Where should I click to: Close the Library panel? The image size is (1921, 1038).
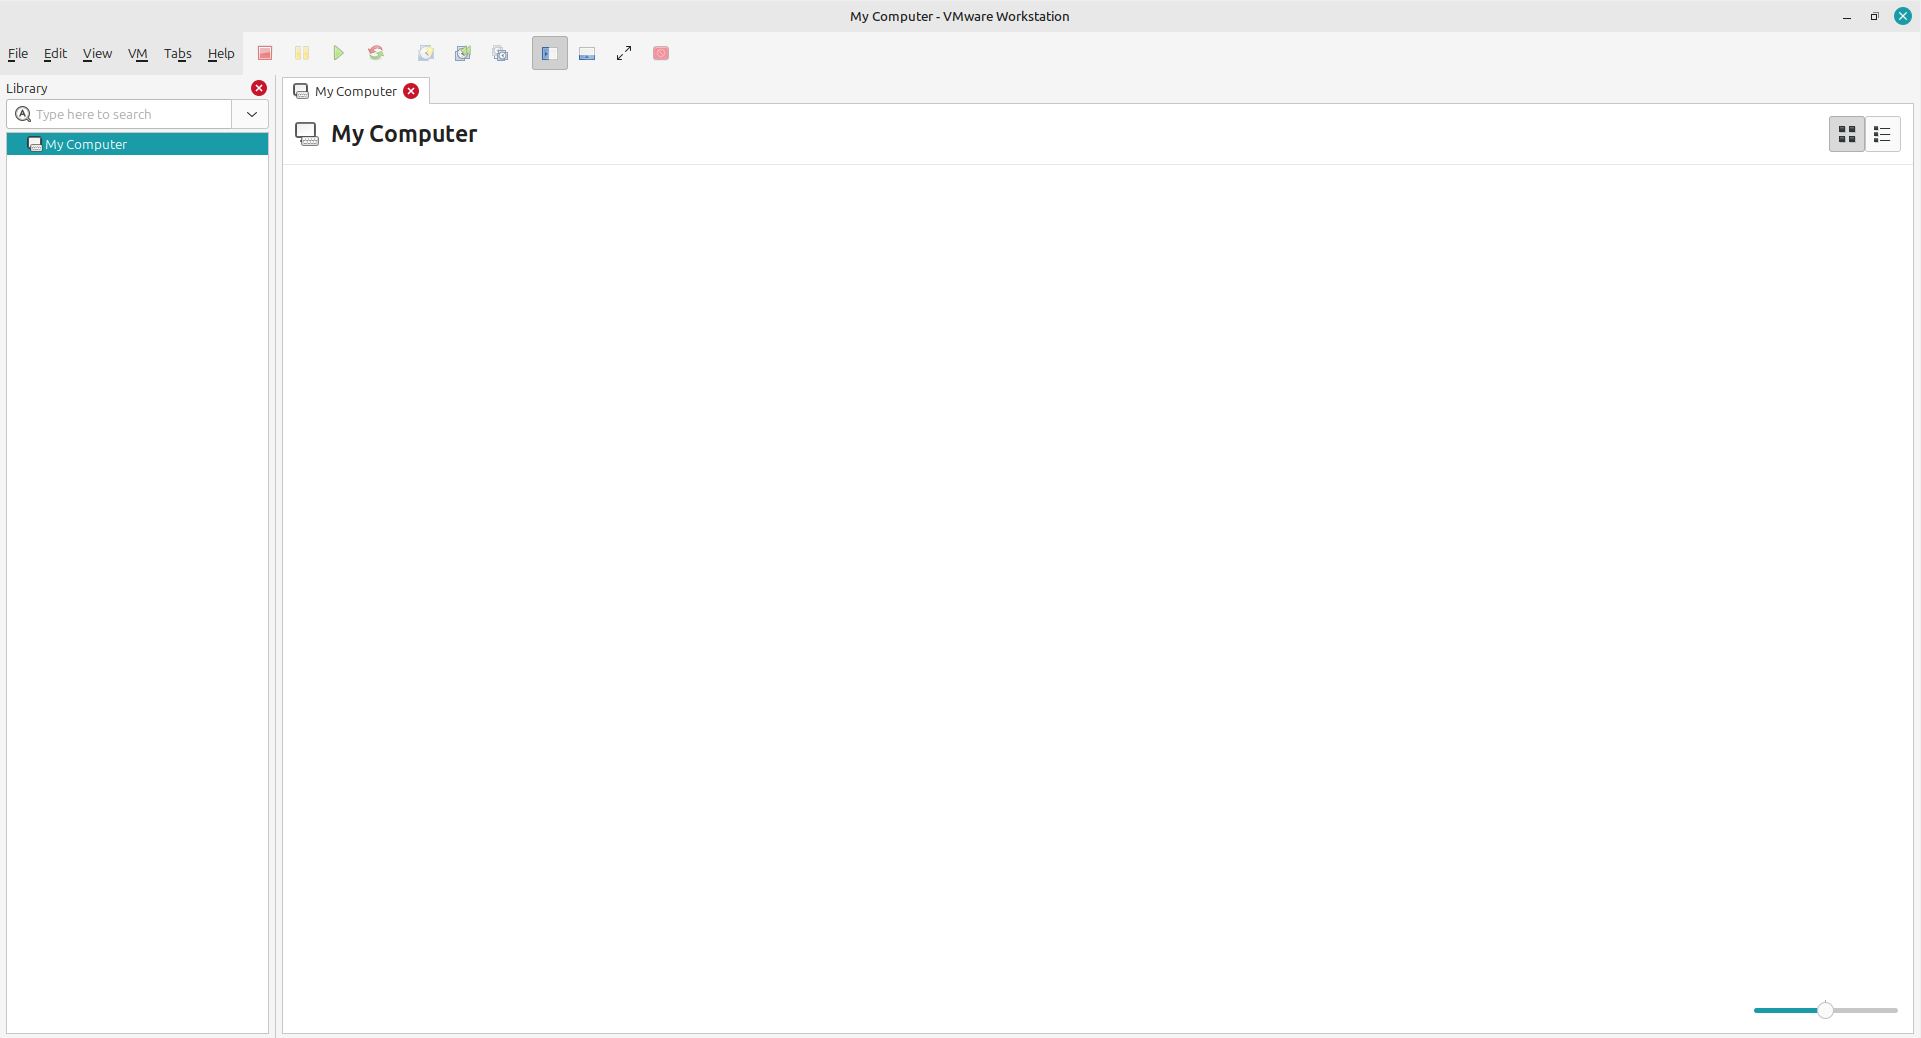259,88
